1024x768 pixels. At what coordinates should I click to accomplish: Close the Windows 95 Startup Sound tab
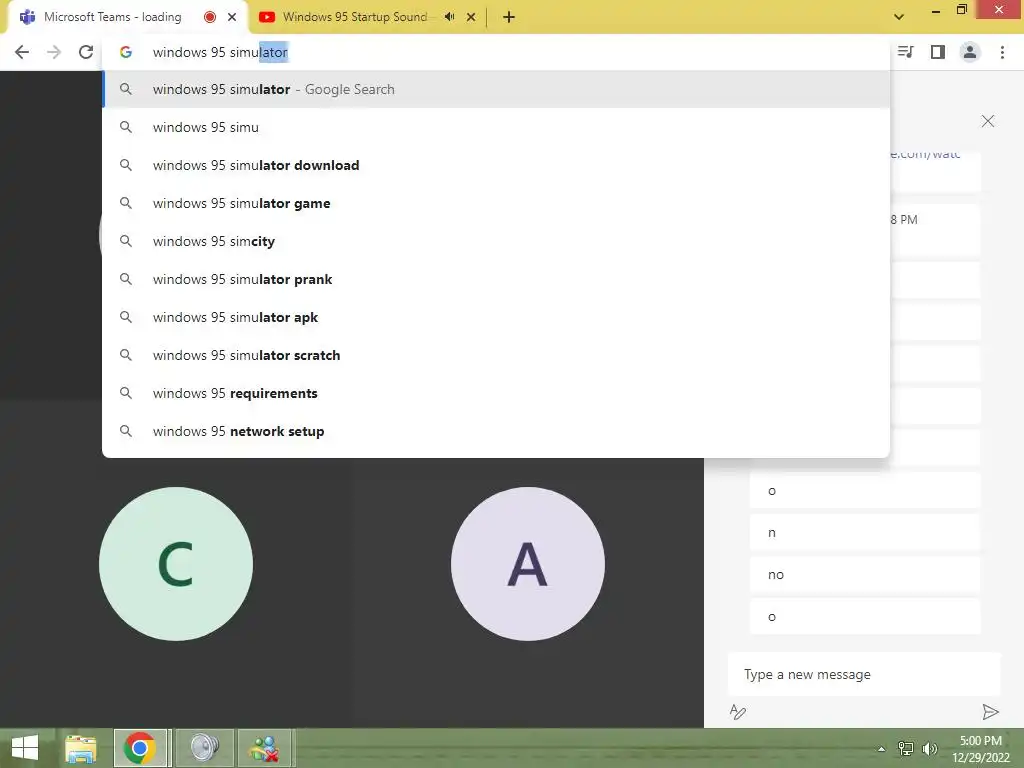pos(471,17)
